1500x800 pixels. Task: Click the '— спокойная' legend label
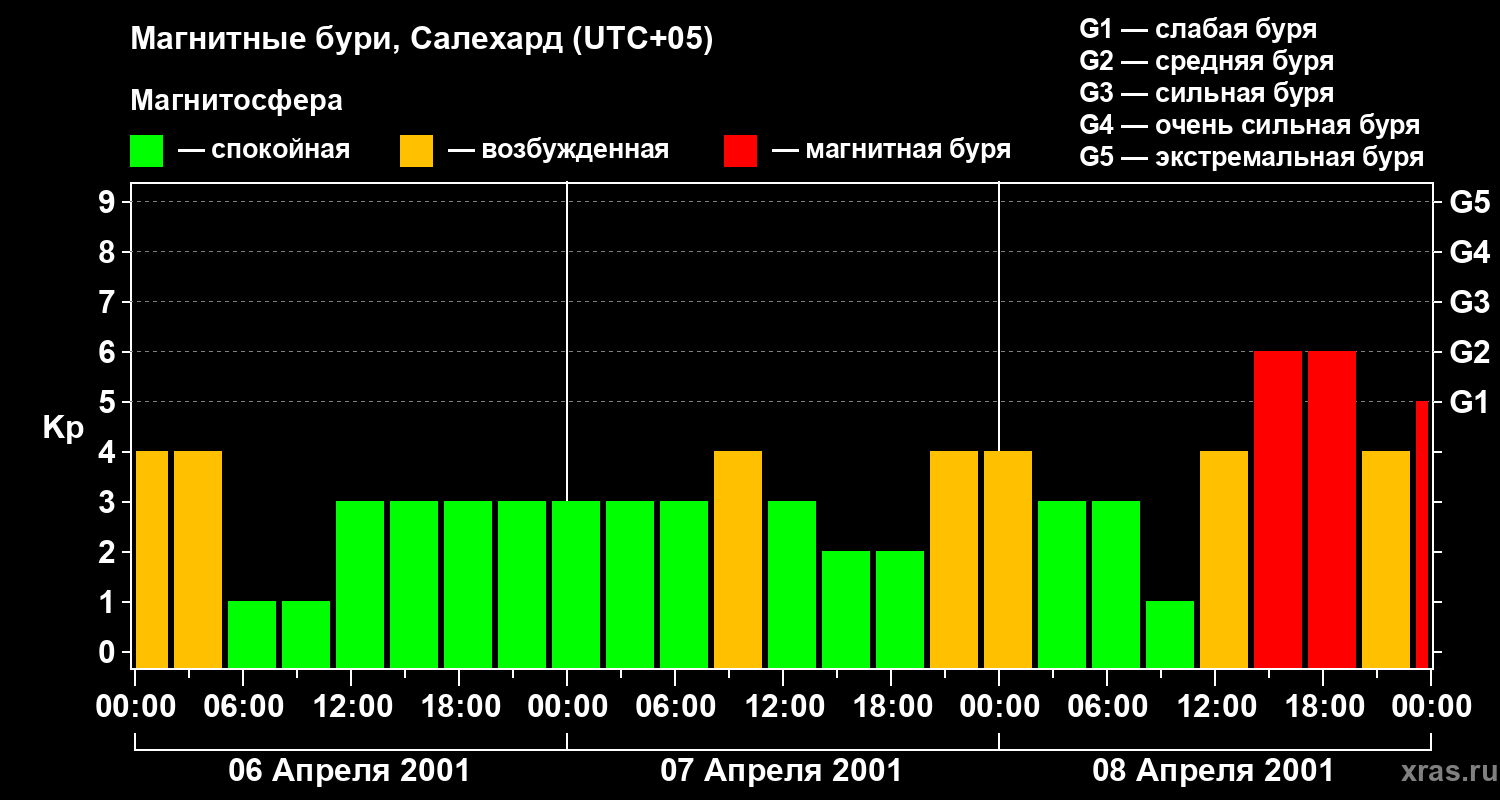(x=264, y=150)
